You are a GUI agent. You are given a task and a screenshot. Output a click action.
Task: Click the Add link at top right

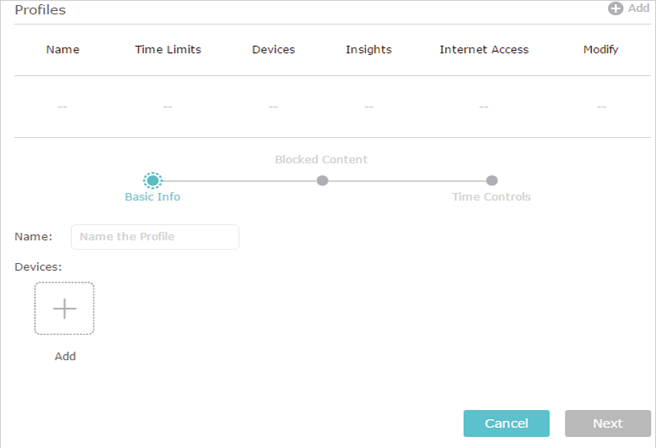pyautogui.click(x=638, y=8)
